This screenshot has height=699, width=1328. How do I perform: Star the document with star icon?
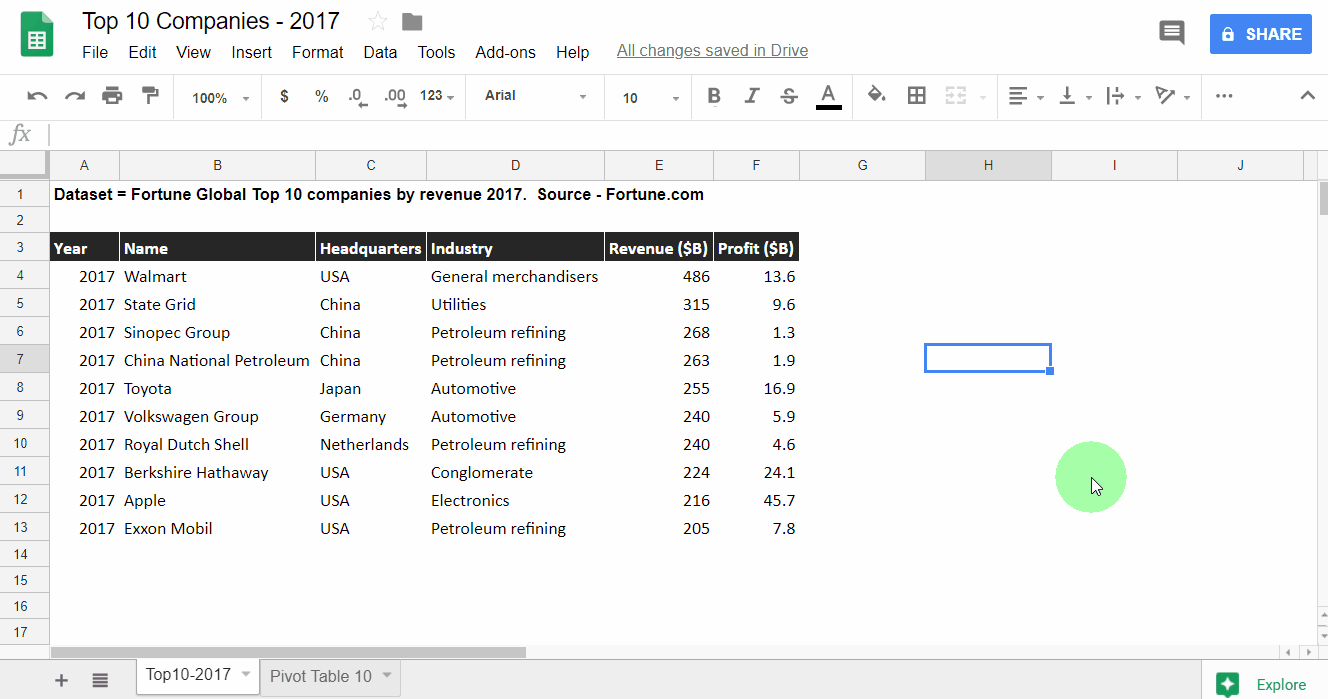[x=378, y=21]
